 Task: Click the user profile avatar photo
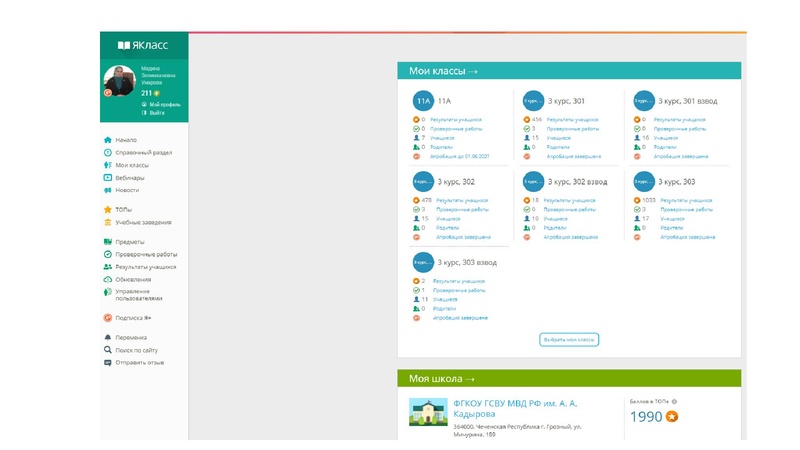tap(122, 81)
